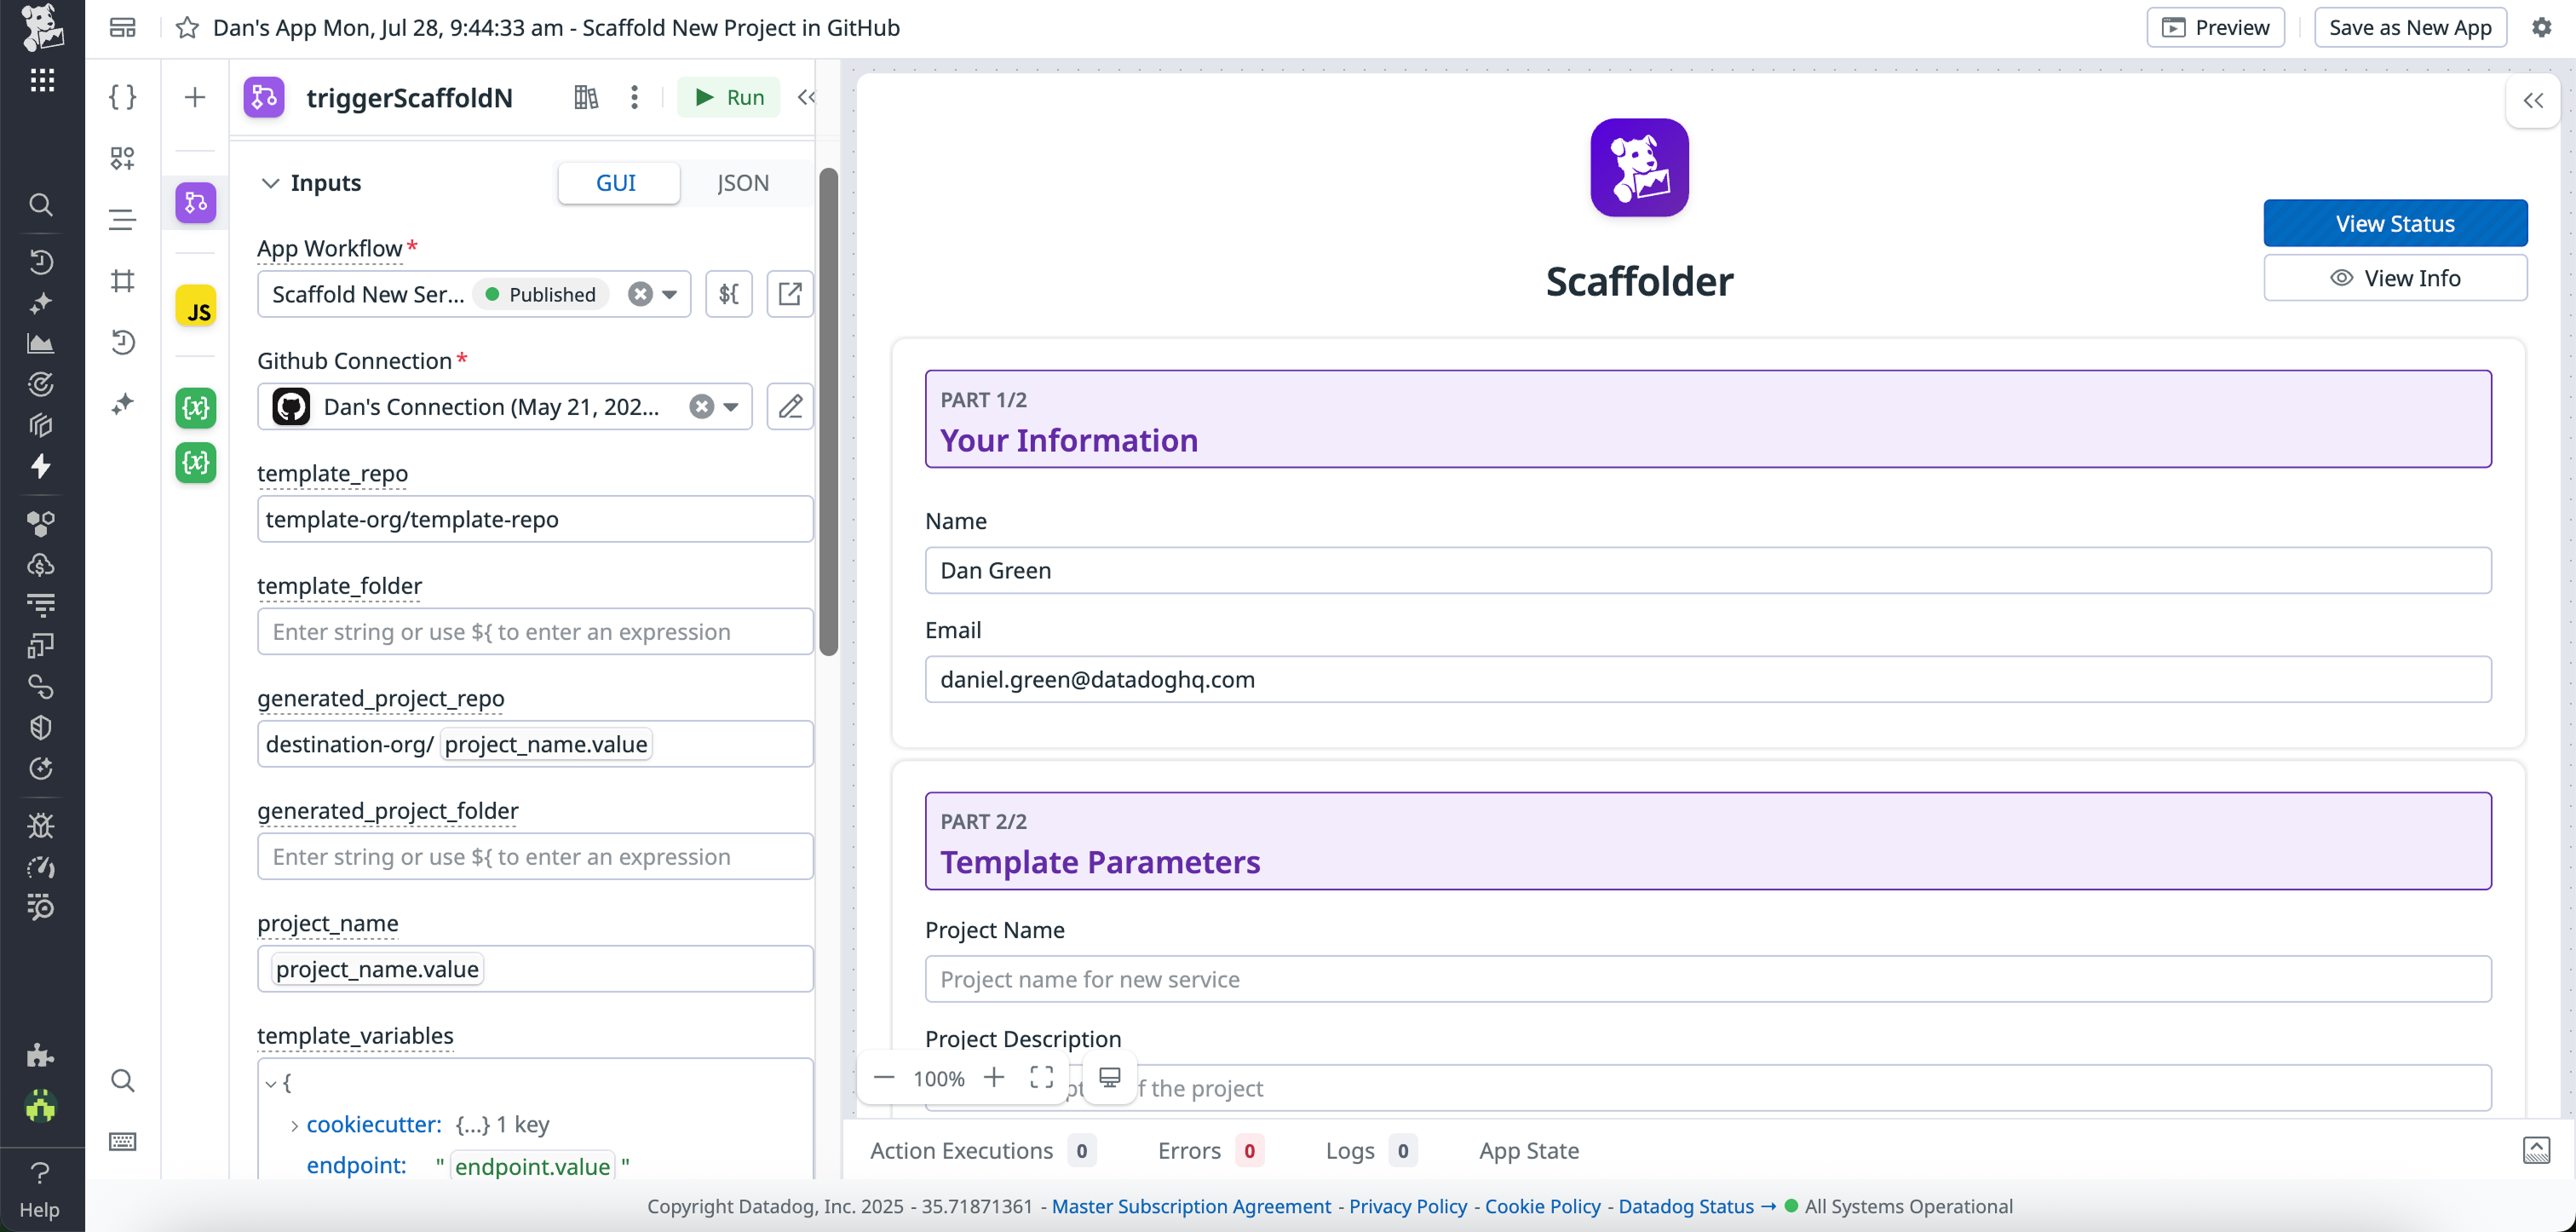The image size is (2576, 1232).
Task: Click Save as New App
Action: tap(2410, 27)
